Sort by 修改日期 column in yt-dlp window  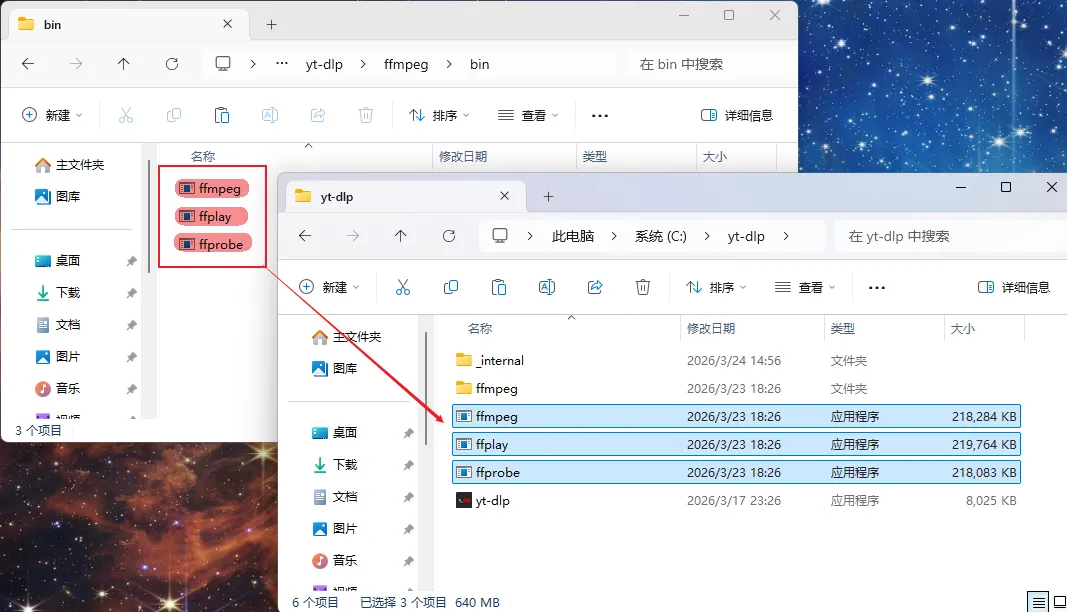coord(711,328)
